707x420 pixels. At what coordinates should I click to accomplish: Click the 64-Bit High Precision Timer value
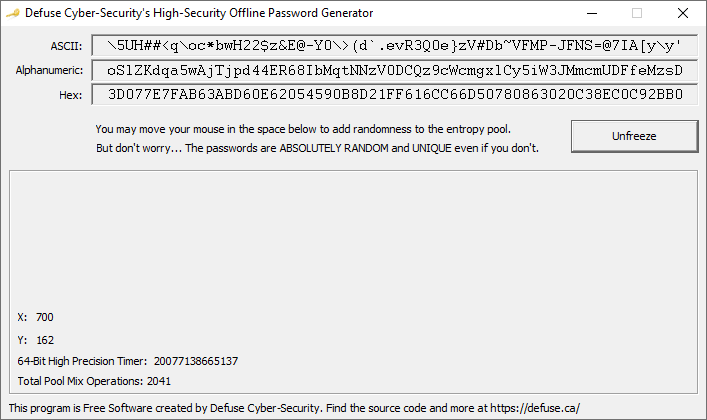[196, 361]
